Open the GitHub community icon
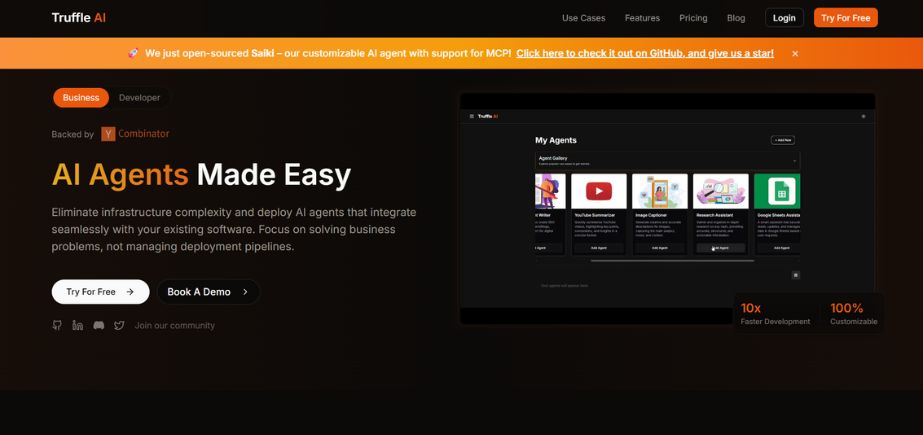The width and height of the screenshot is (923, 435). click(57, 325)
